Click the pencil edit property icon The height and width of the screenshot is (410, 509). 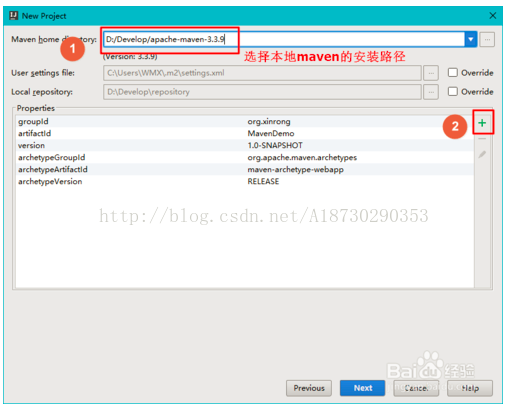(482, 154)
